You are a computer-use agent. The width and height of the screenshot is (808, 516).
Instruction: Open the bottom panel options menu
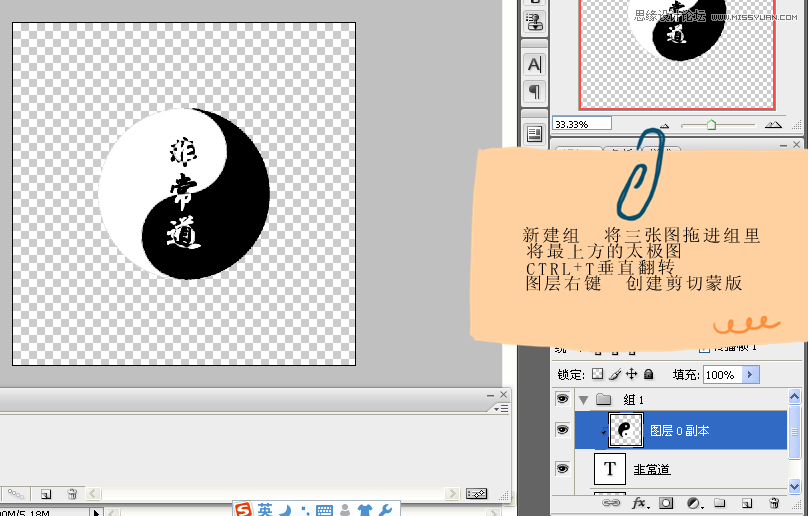point(496,408)
